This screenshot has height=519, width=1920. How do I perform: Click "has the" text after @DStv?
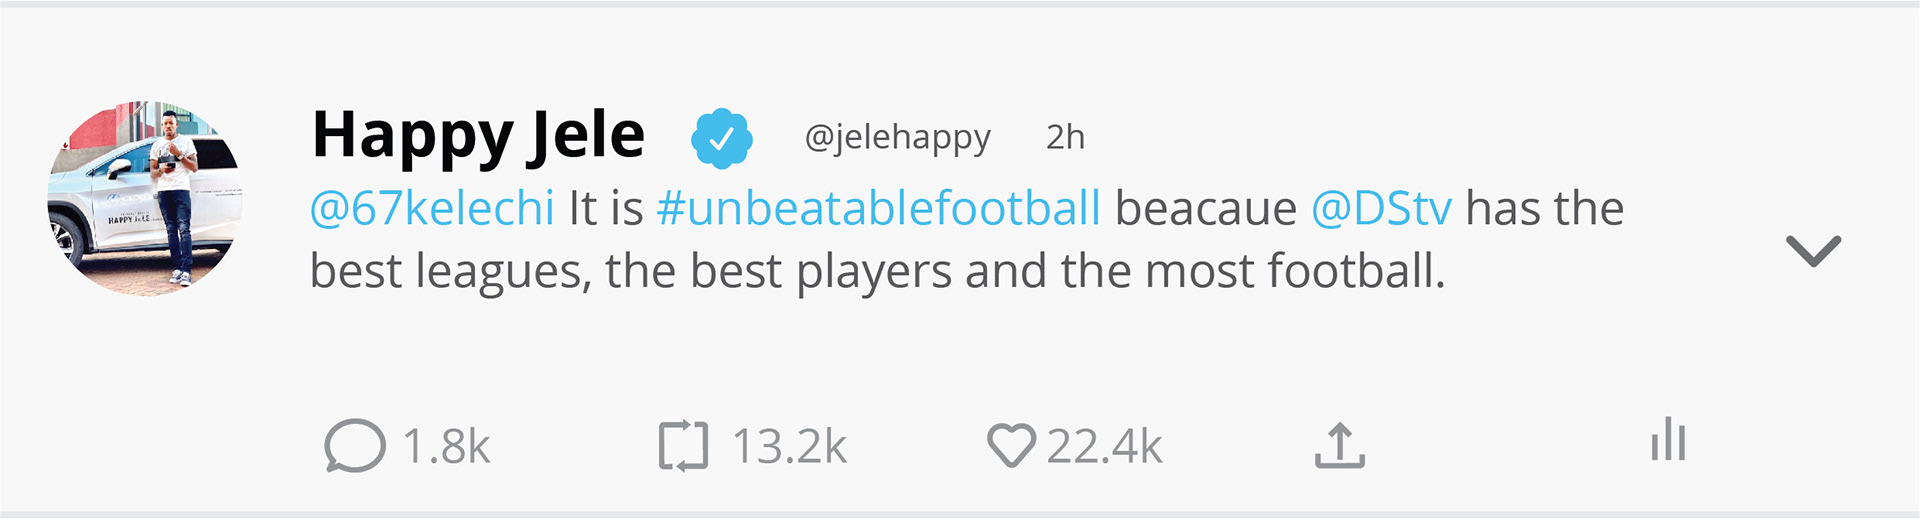[x=1544, y=209]
